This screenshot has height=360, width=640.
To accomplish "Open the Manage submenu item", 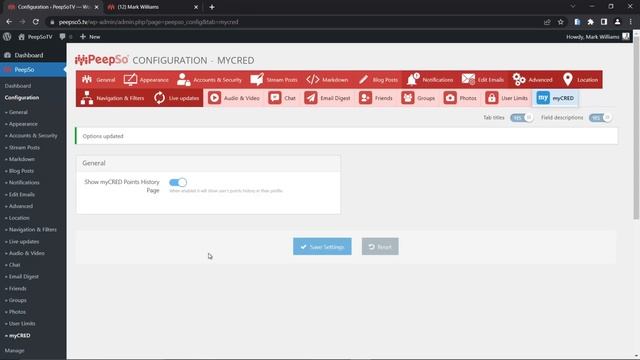I will (15, 351).
